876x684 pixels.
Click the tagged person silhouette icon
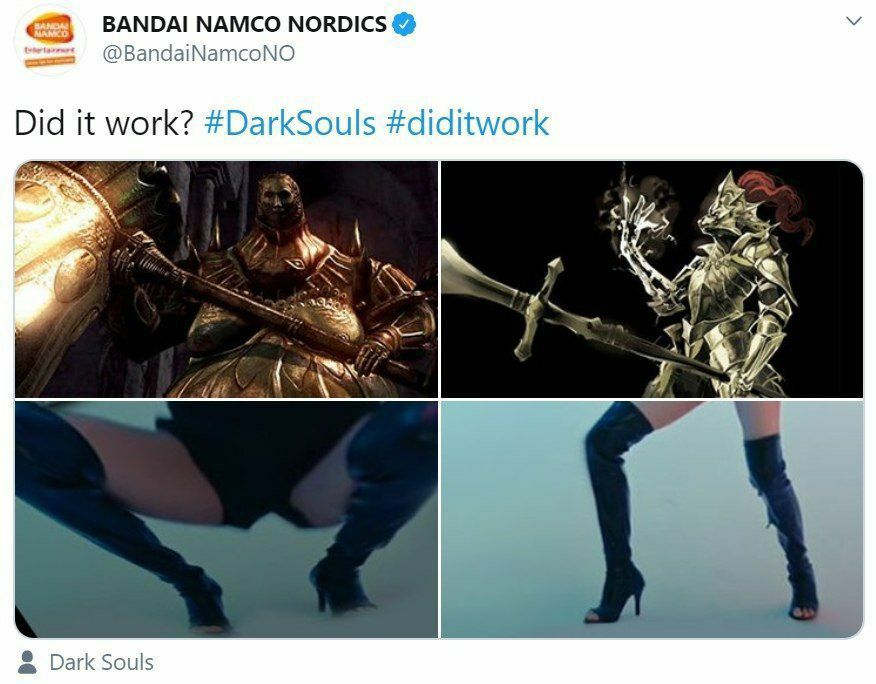[x=27, y=662]
